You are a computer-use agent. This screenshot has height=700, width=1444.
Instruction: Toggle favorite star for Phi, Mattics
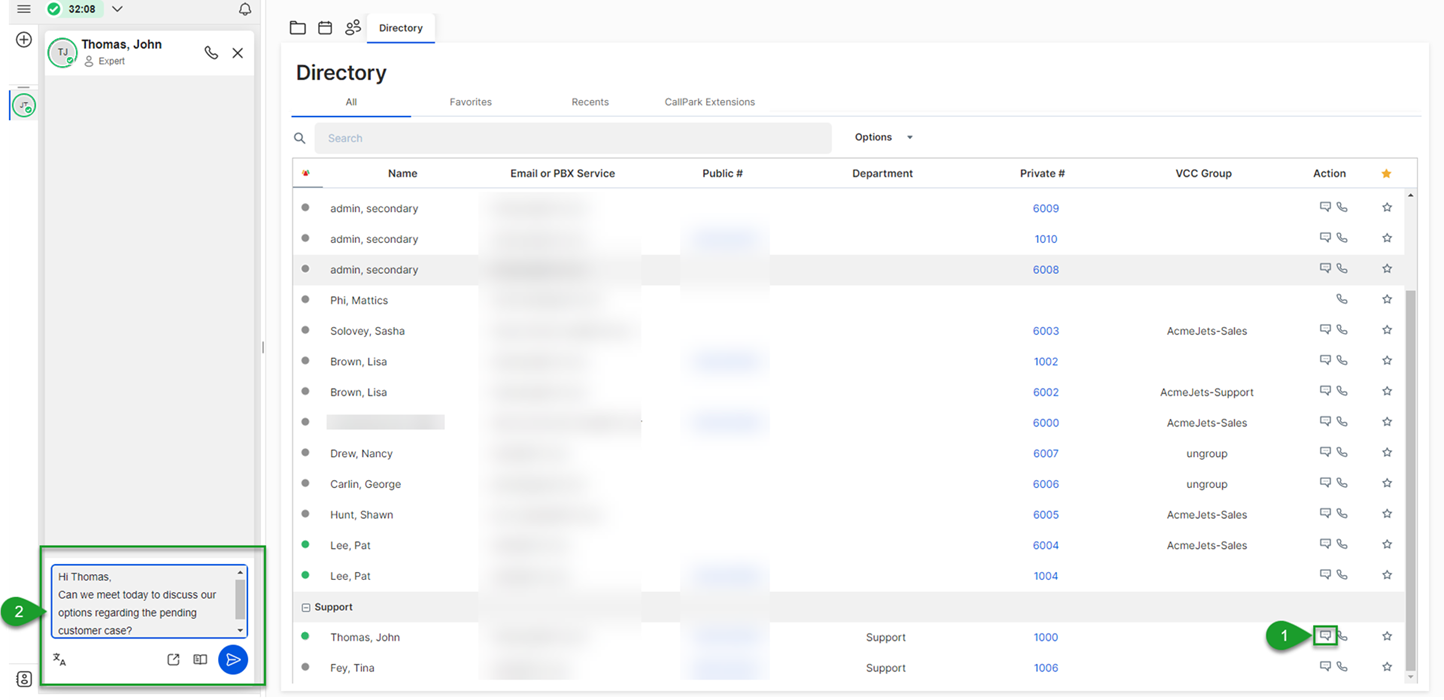click(x=1387, y=299)
